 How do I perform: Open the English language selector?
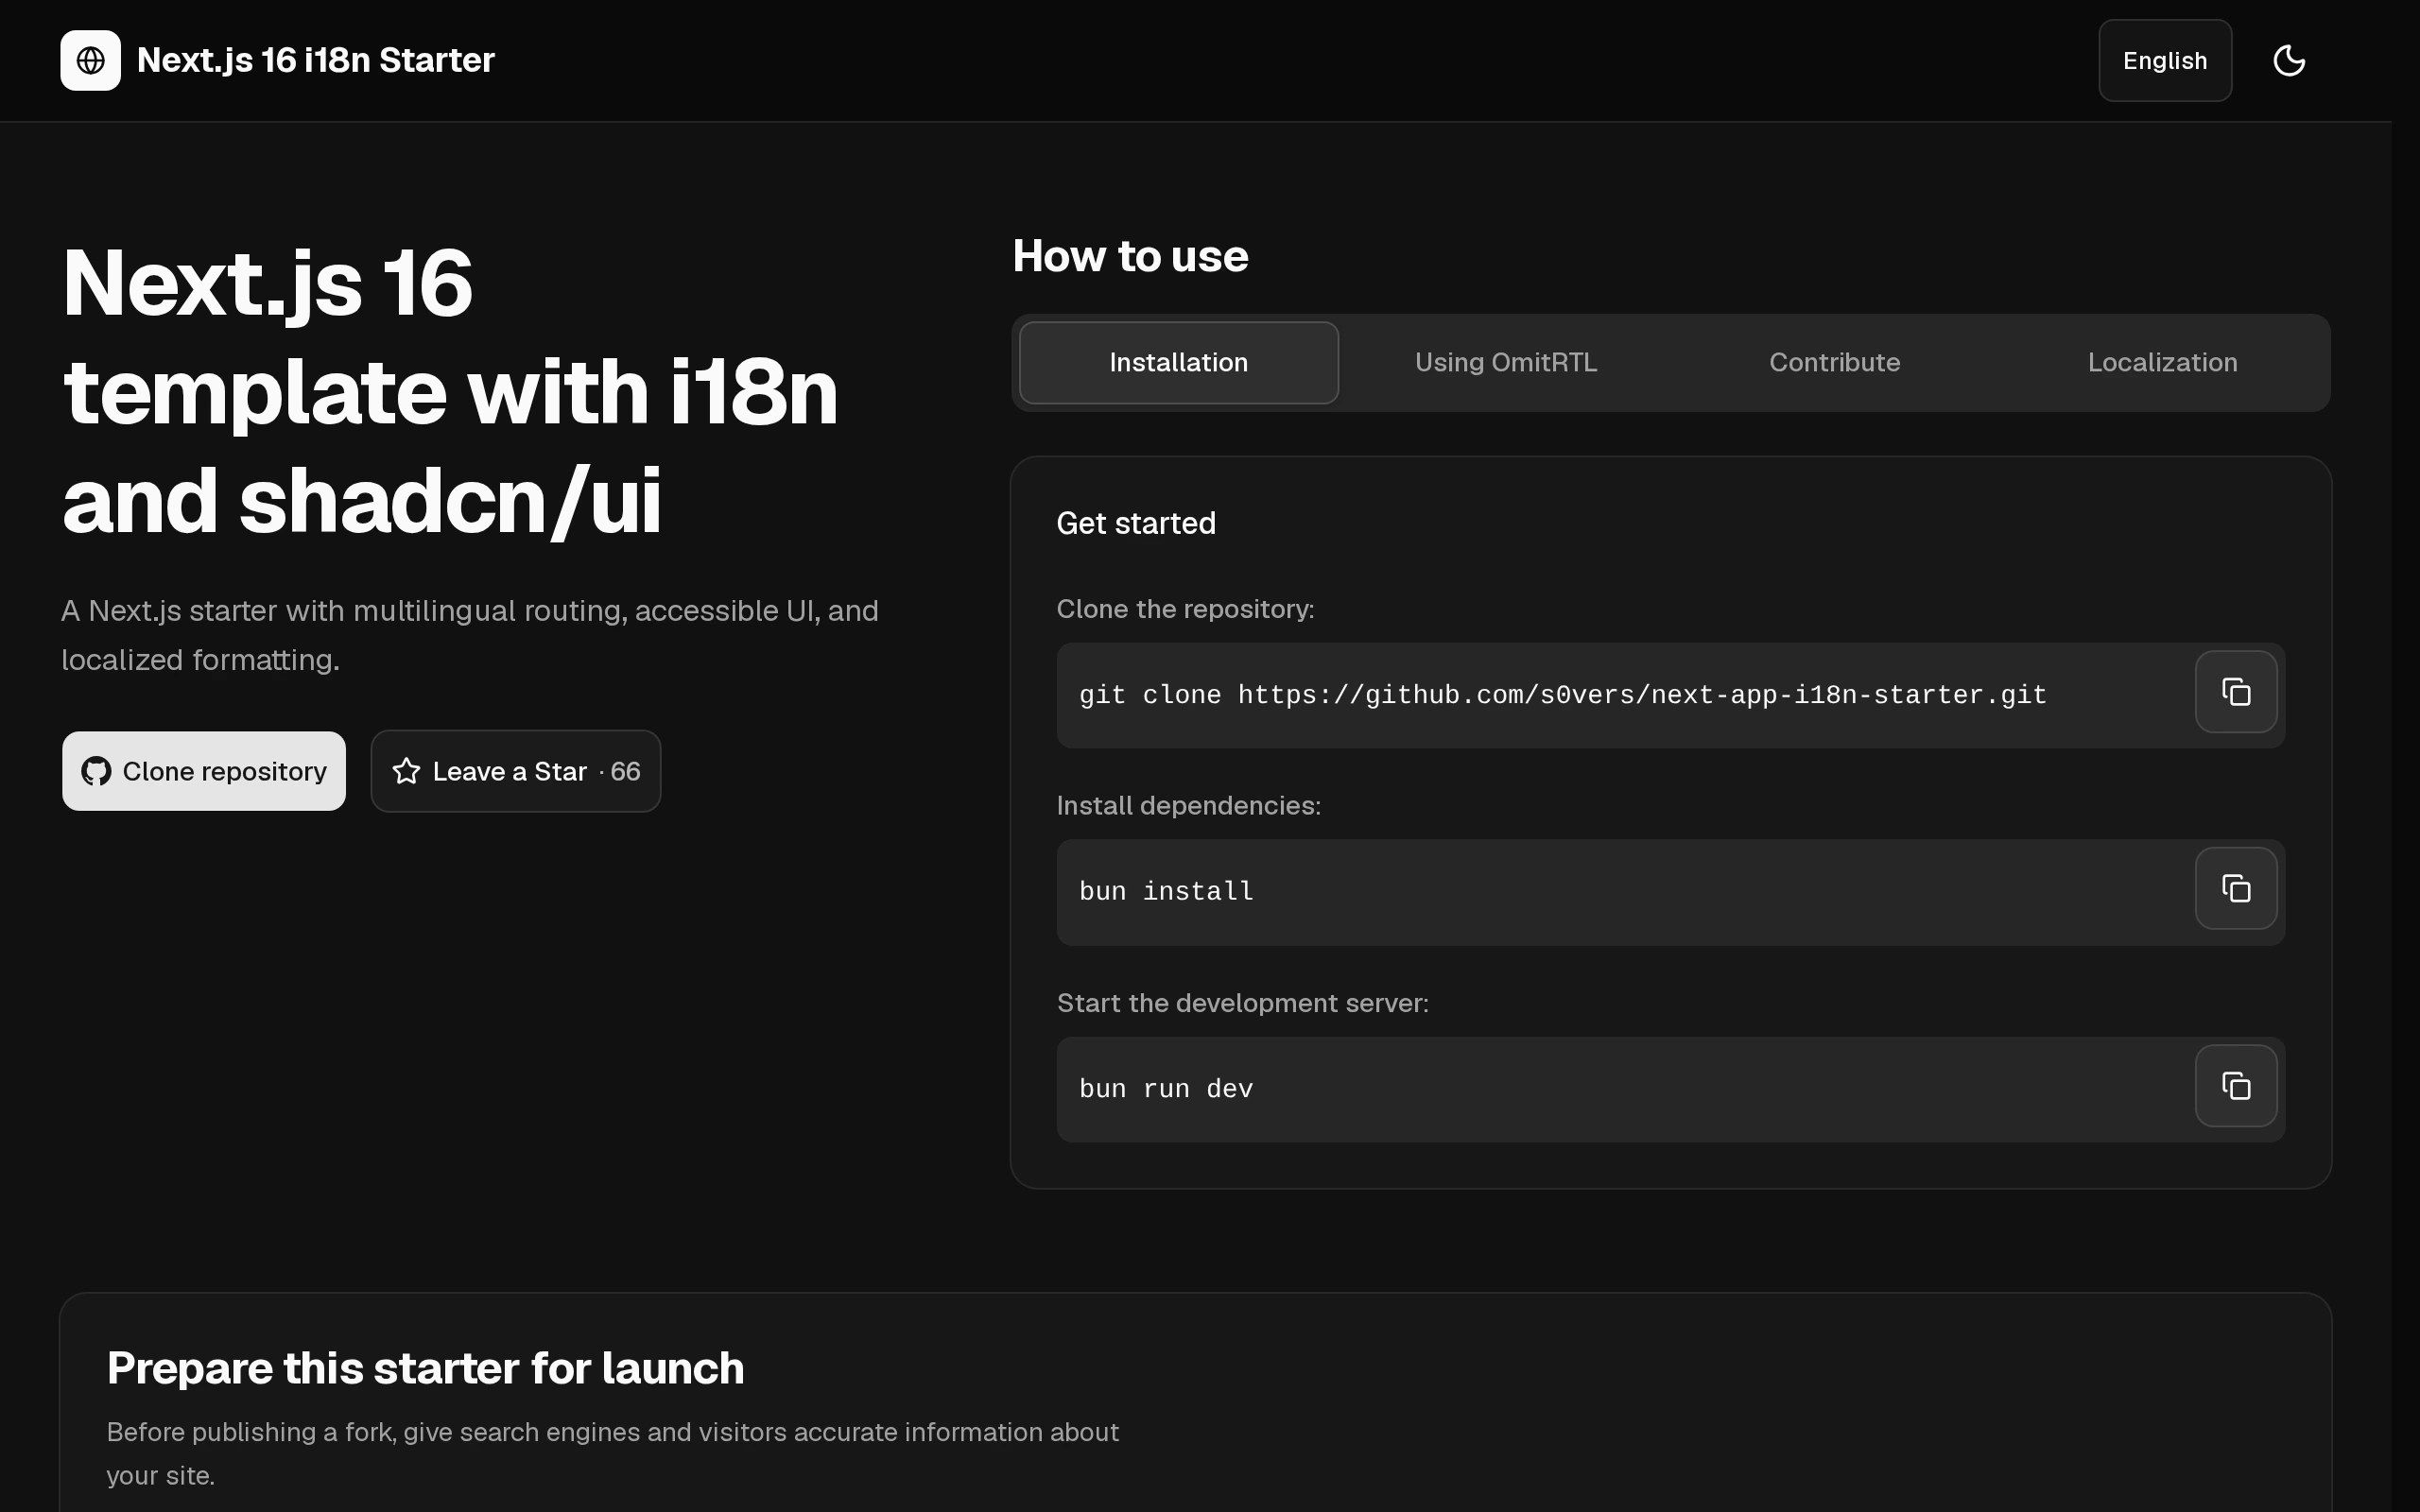(2165, 60)
